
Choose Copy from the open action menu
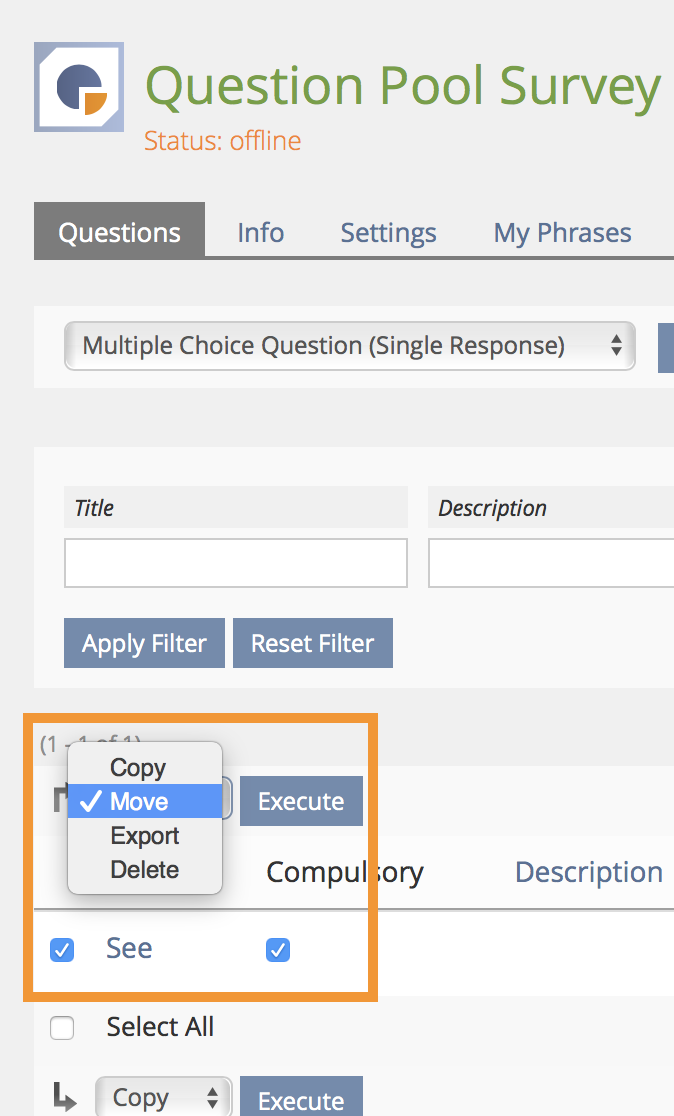coord(138,768)
